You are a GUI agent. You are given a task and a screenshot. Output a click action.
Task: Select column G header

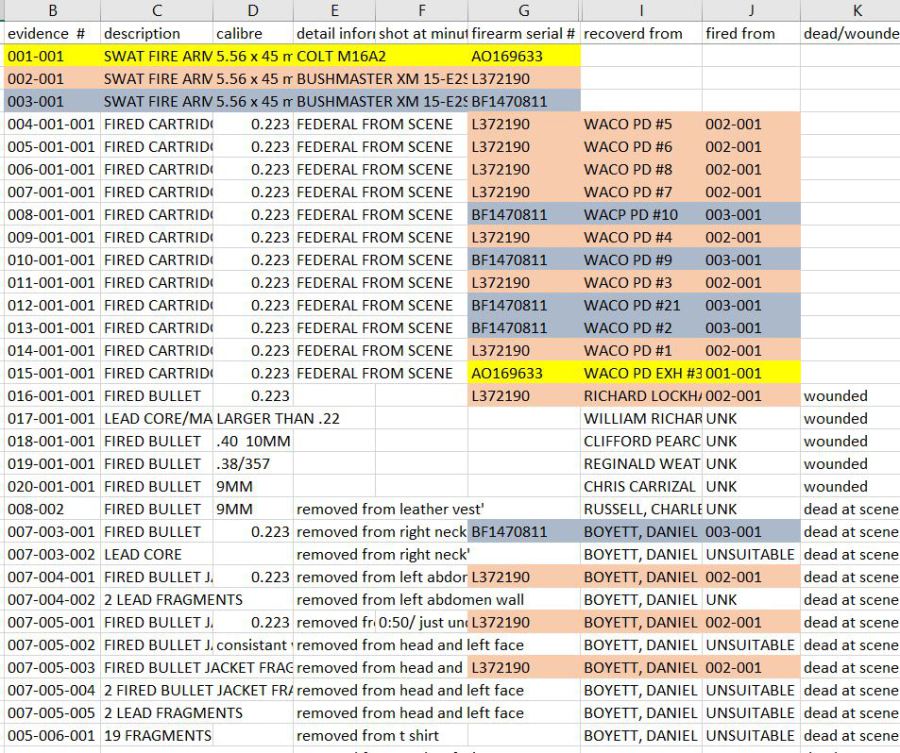click(524, 10)
